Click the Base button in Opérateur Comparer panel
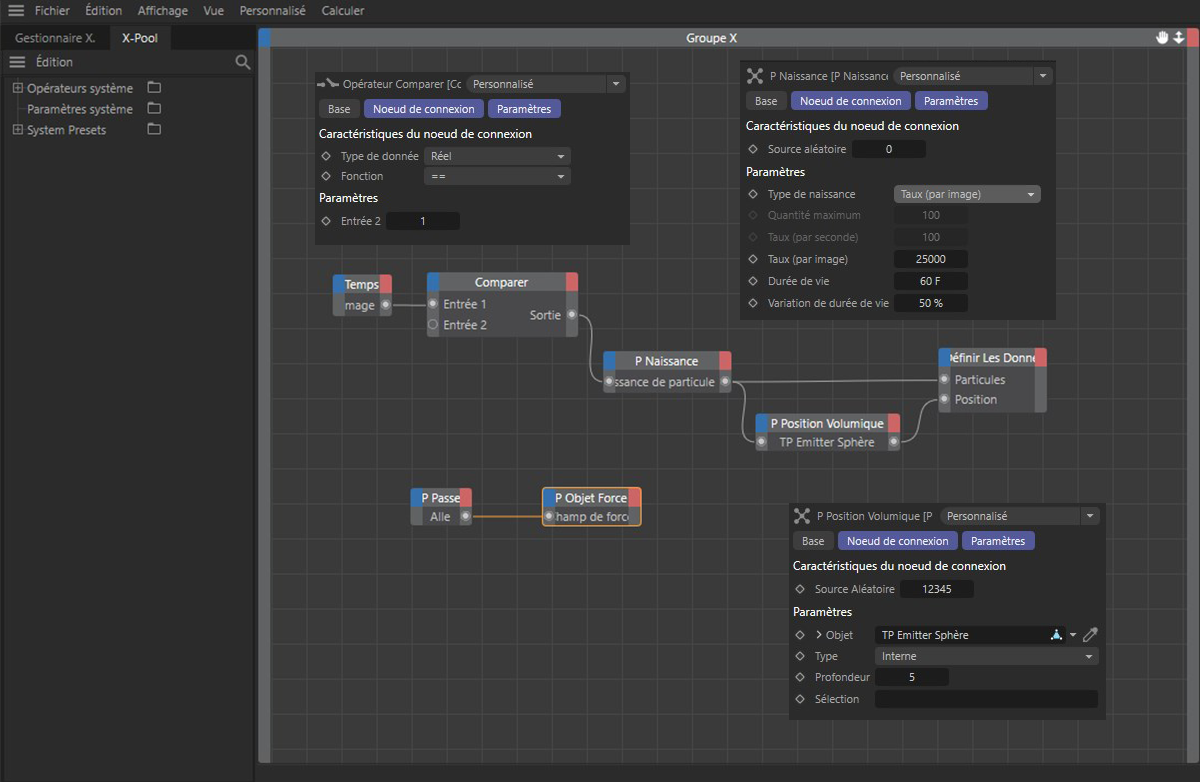Image resolution: width=1200 pixels, height=782 pixels. pos(339,109)
